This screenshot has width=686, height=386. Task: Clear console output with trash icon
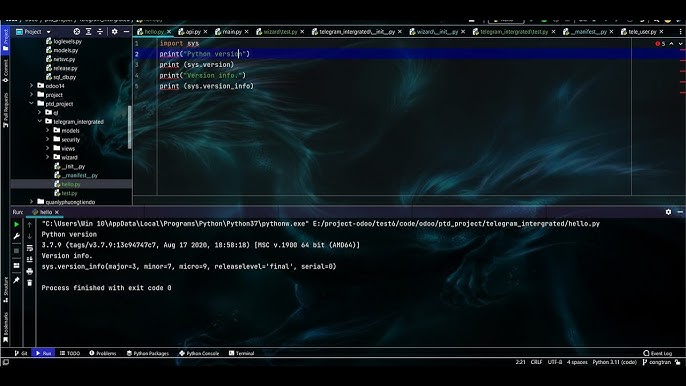pyautogui.click(x=29, y=283)
